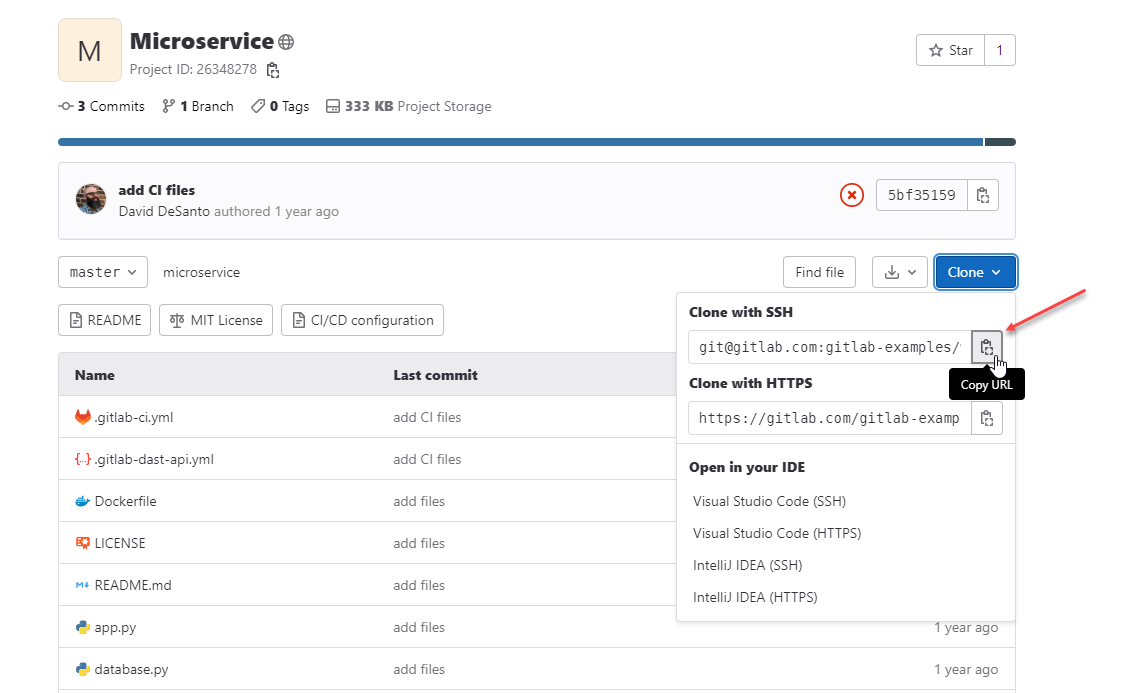This screenshot has width=1146, height=693.
Task: Copy the project ID with clipboard icon
Action: click(x=273, y=70)
